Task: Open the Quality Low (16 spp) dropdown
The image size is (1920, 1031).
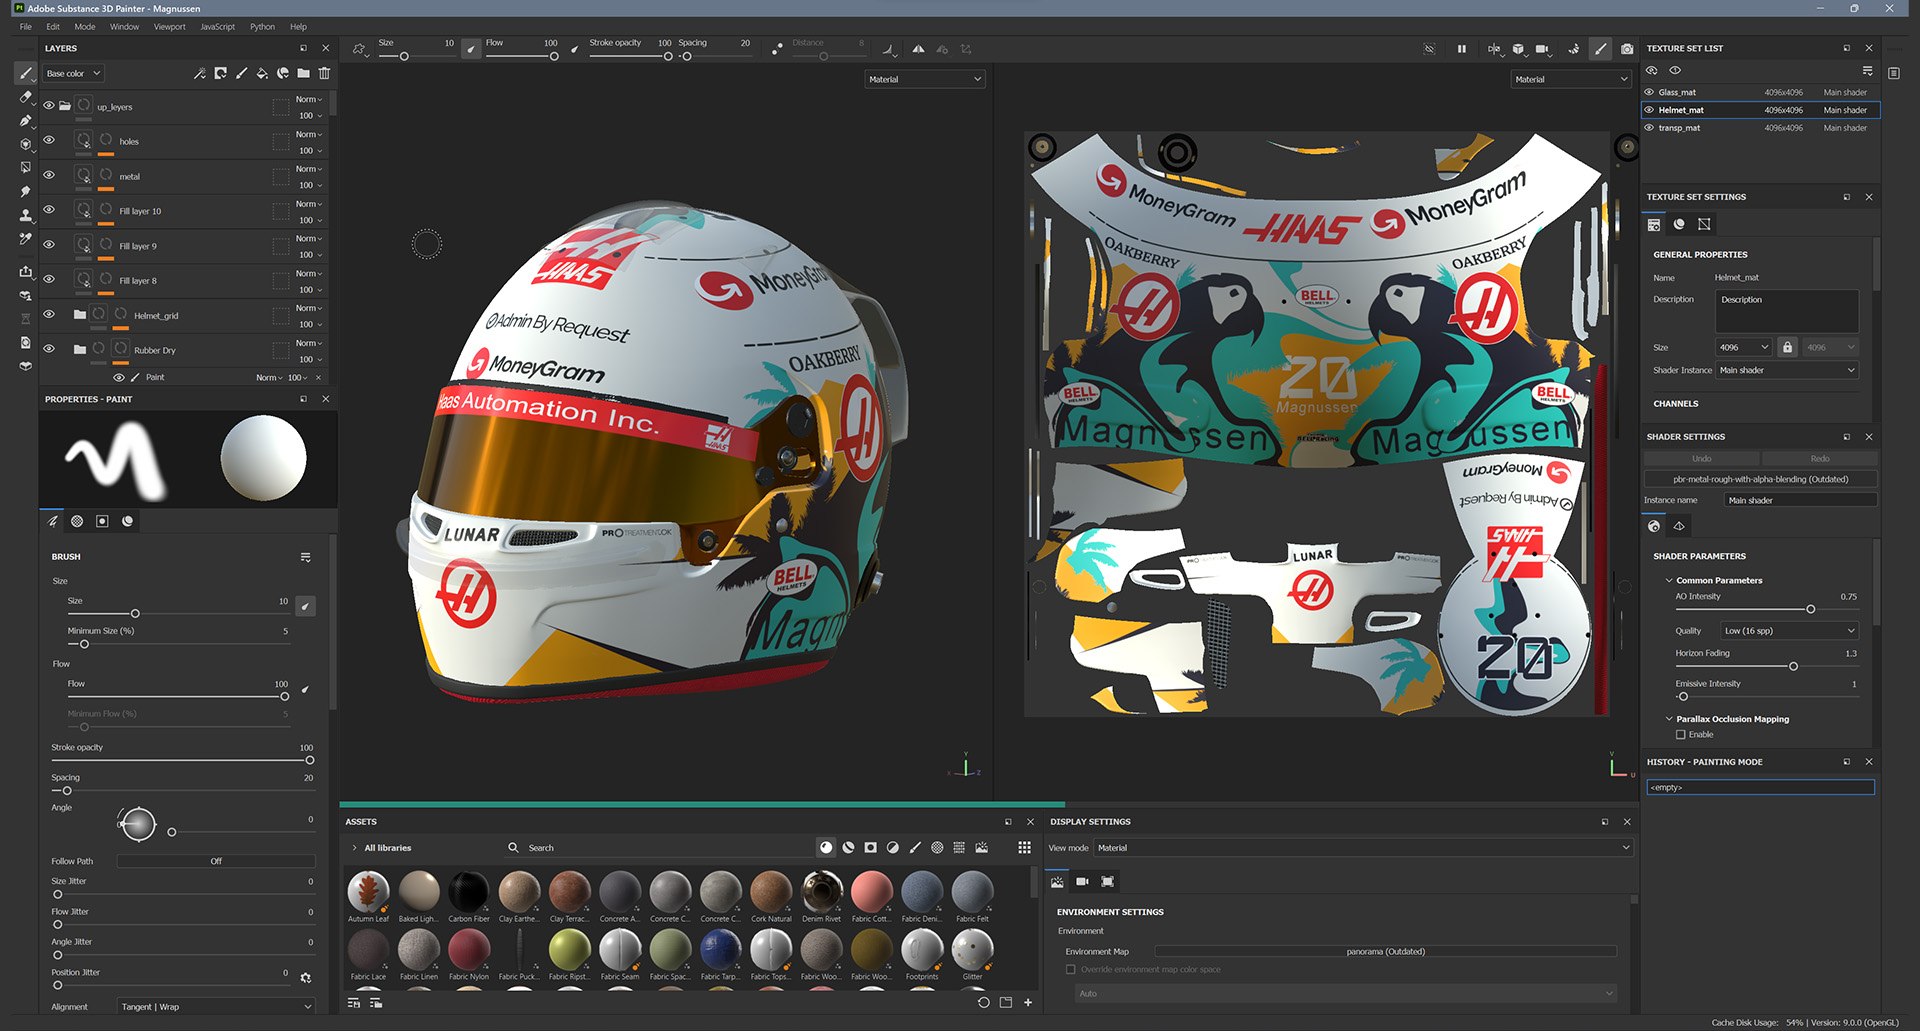Action: (1790, 631)
